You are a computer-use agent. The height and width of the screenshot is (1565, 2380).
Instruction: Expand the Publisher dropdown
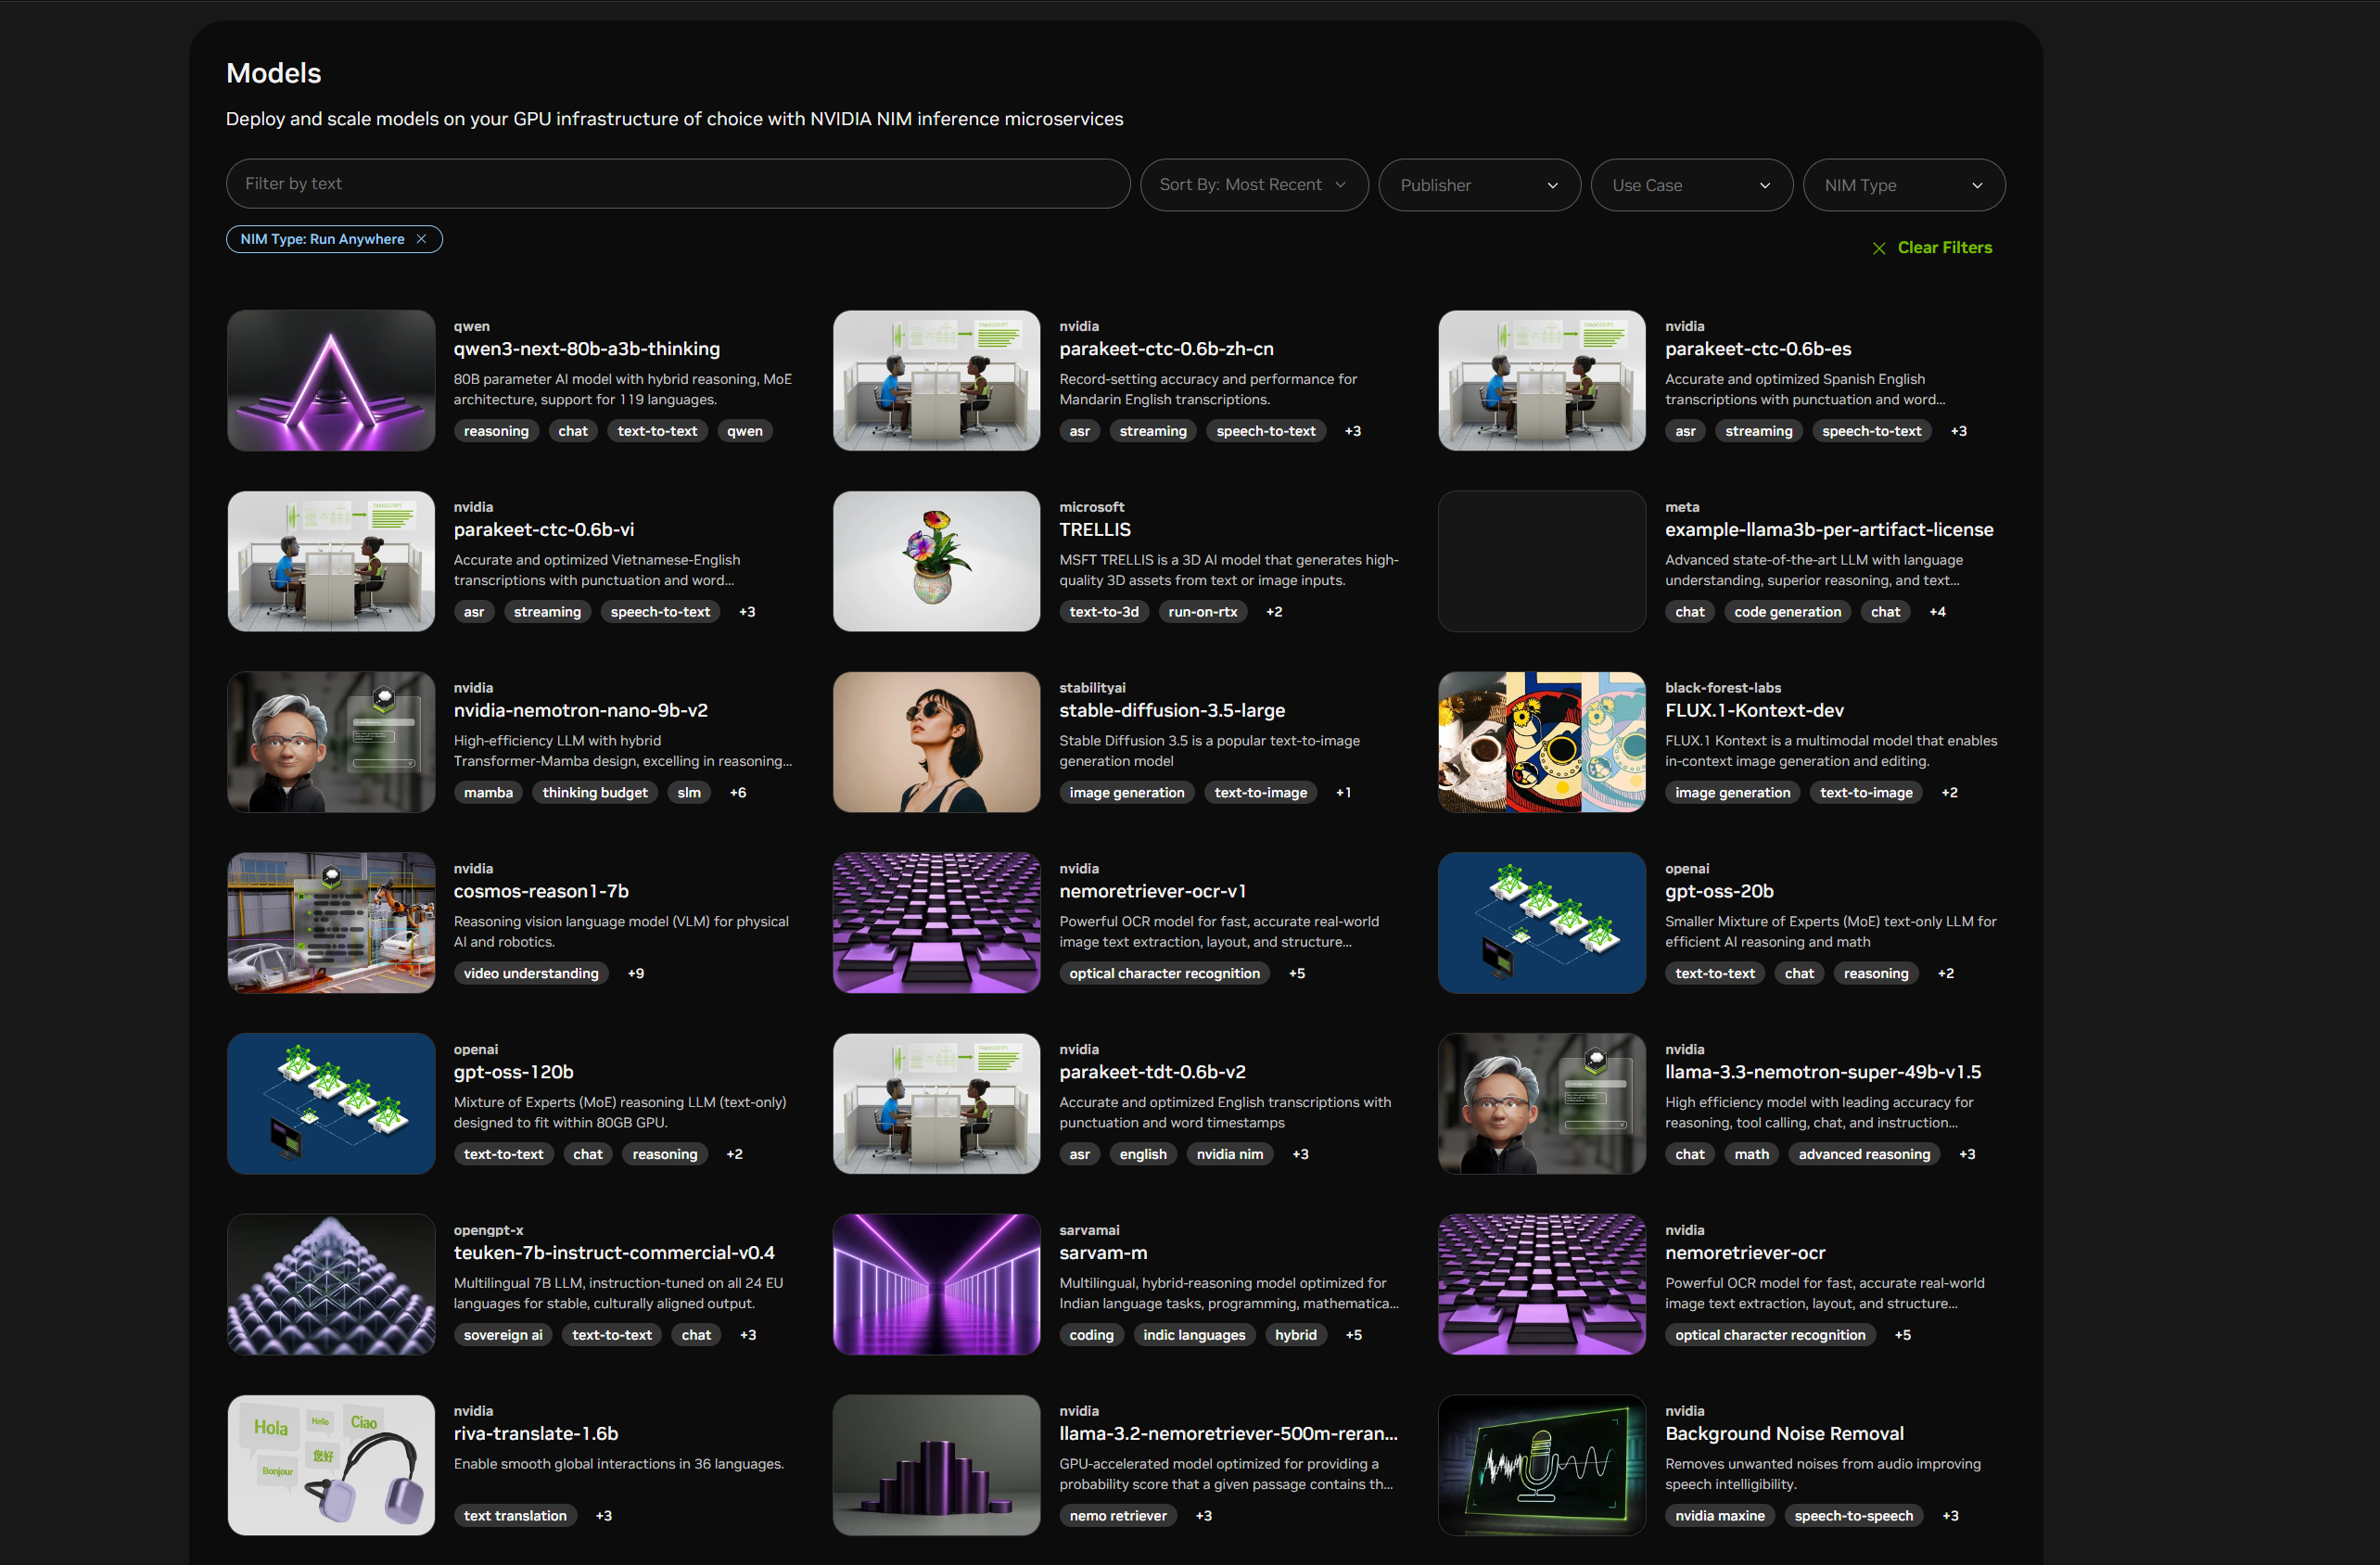point(1478,185)
